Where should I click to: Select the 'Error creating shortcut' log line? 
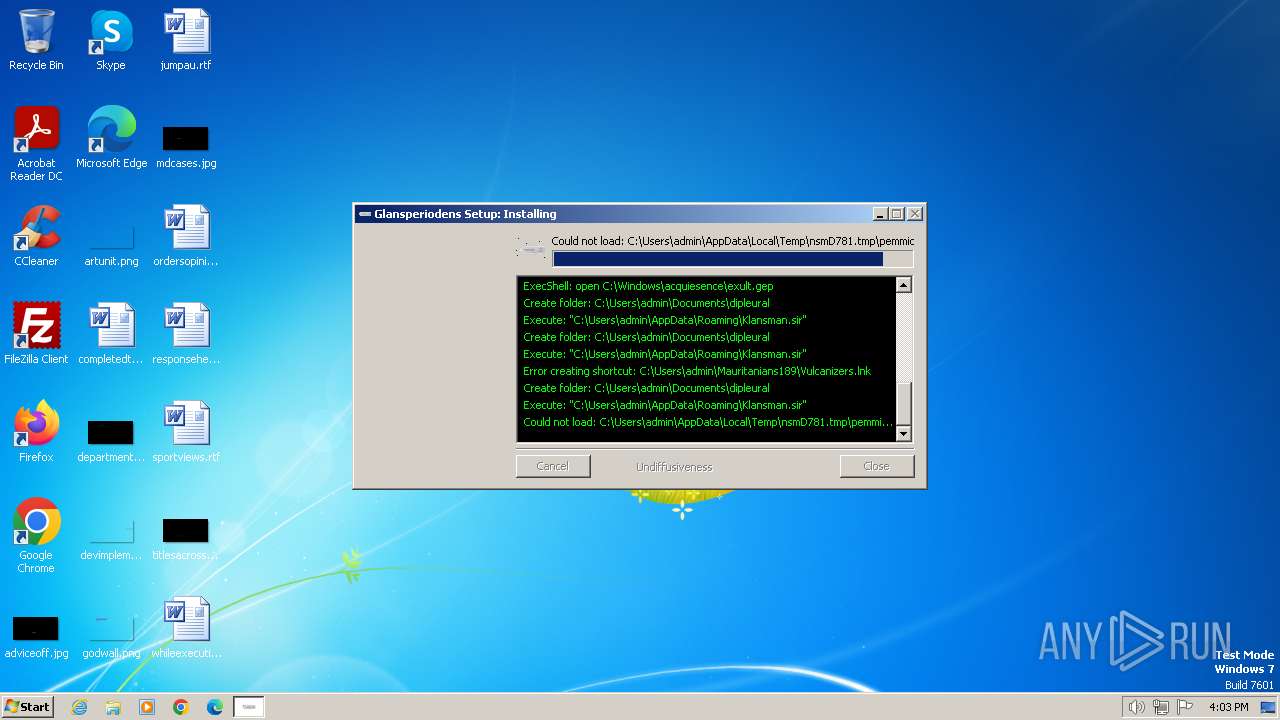tap(697, 371)
